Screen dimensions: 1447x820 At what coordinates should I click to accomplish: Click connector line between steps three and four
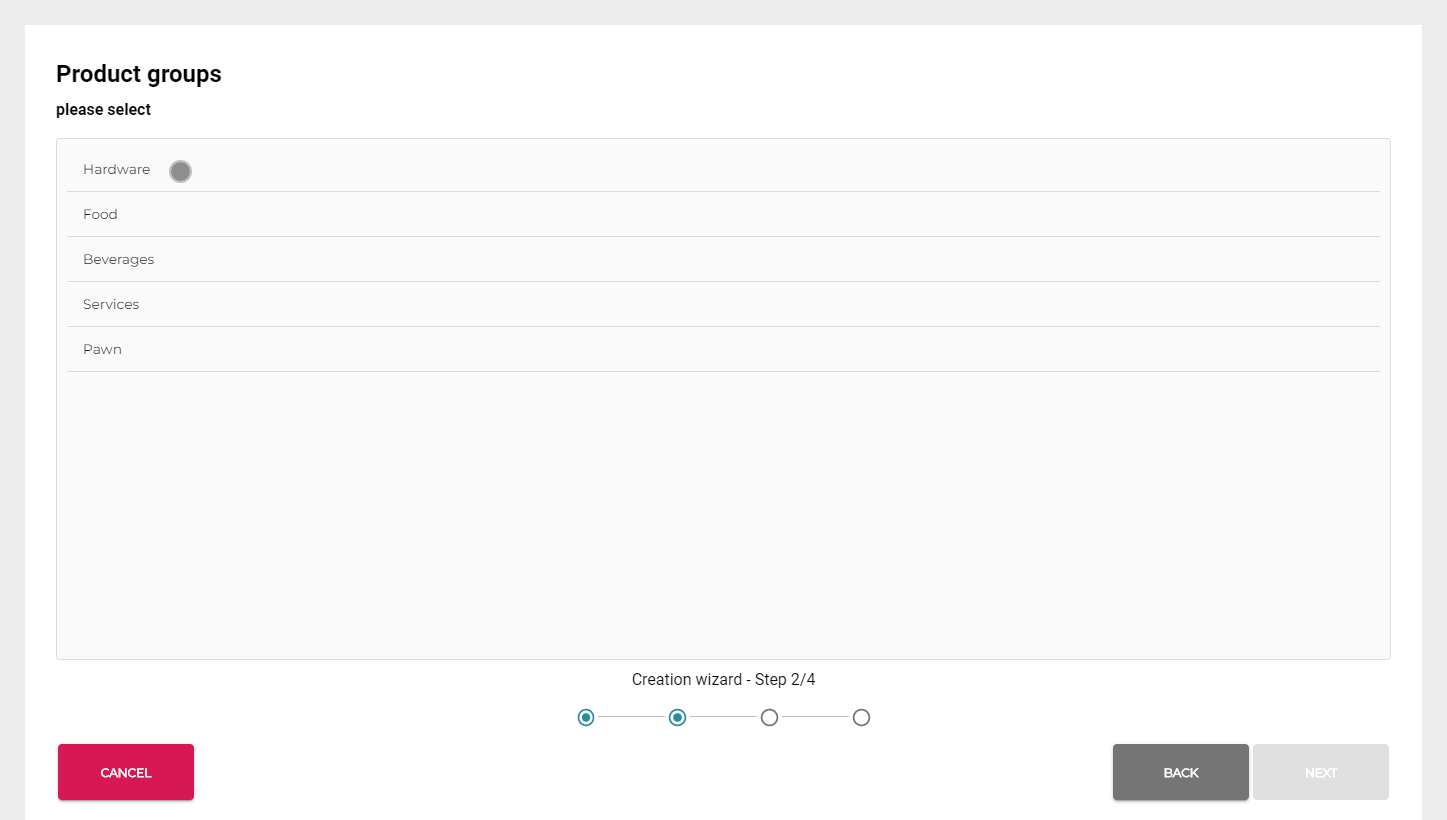[815, 717]
